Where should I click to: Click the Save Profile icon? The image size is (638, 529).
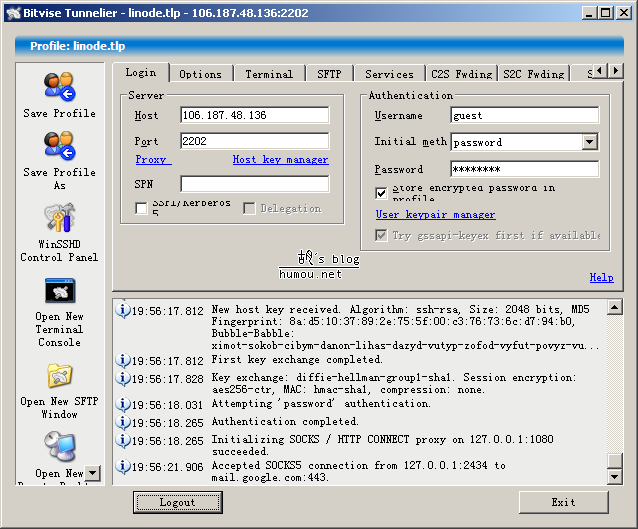[x=59, y=87]
